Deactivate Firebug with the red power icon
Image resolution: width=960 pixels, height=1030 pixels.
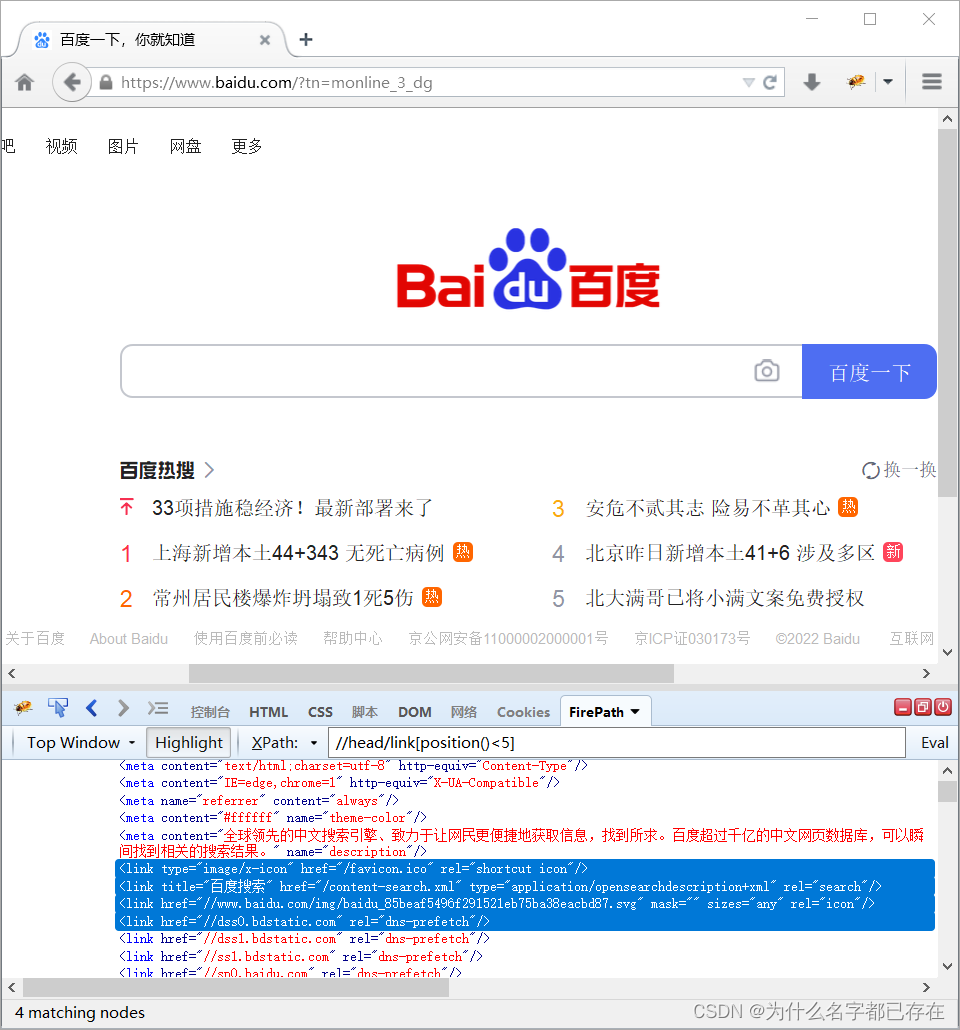click(943, 707)
